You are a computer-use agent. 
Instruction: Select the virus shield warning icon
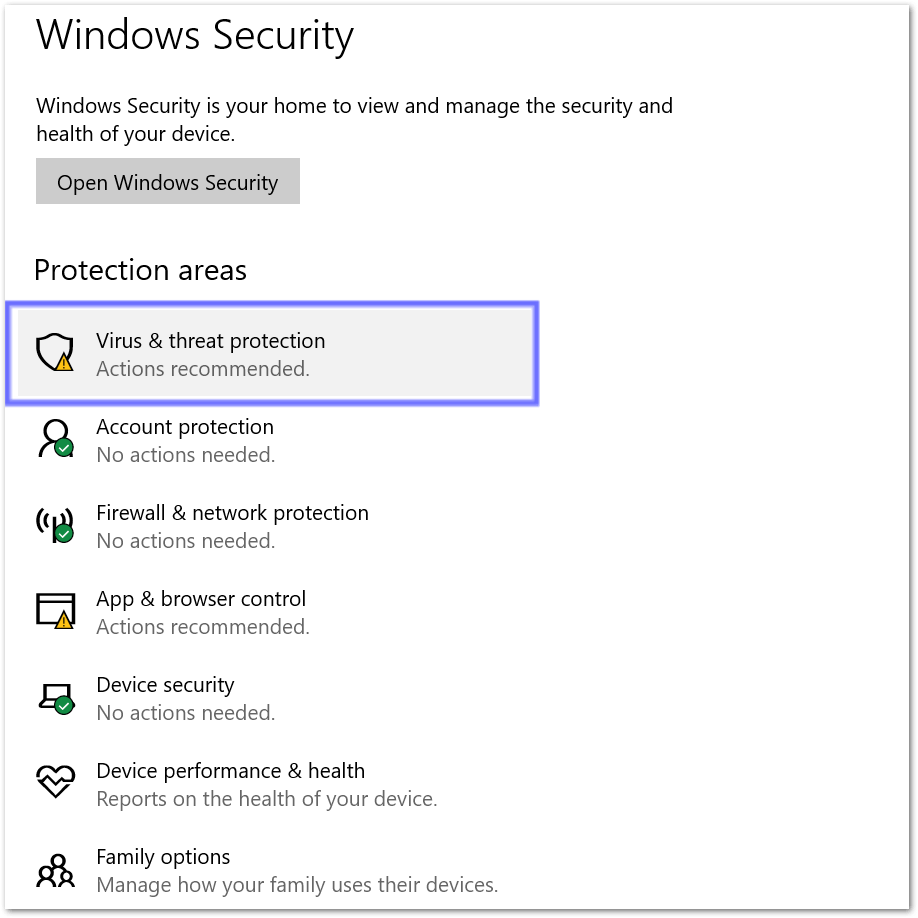55,352
